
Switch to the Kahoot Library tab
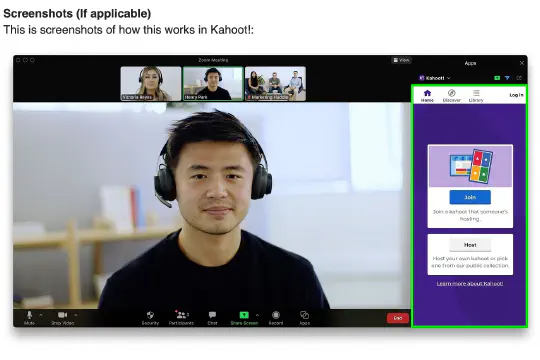point(476,95)
